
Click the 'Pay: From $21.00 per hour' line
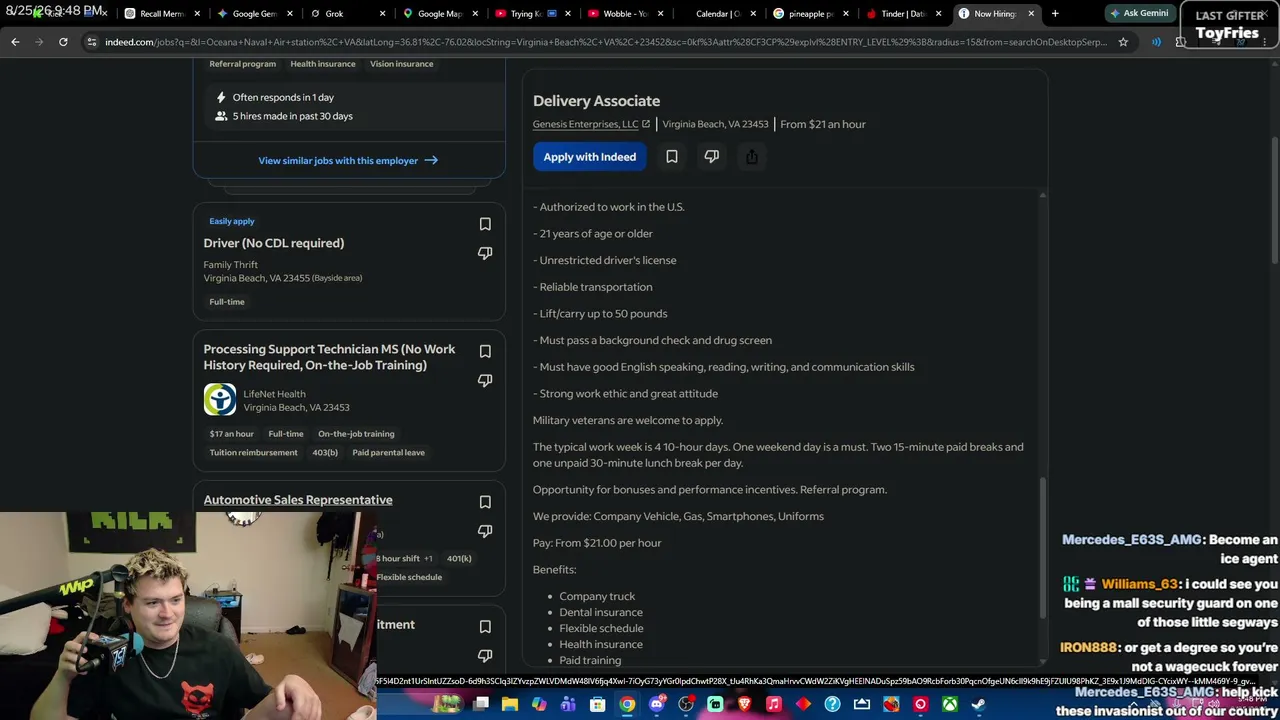pyautogui.click(x=597, y=543)
